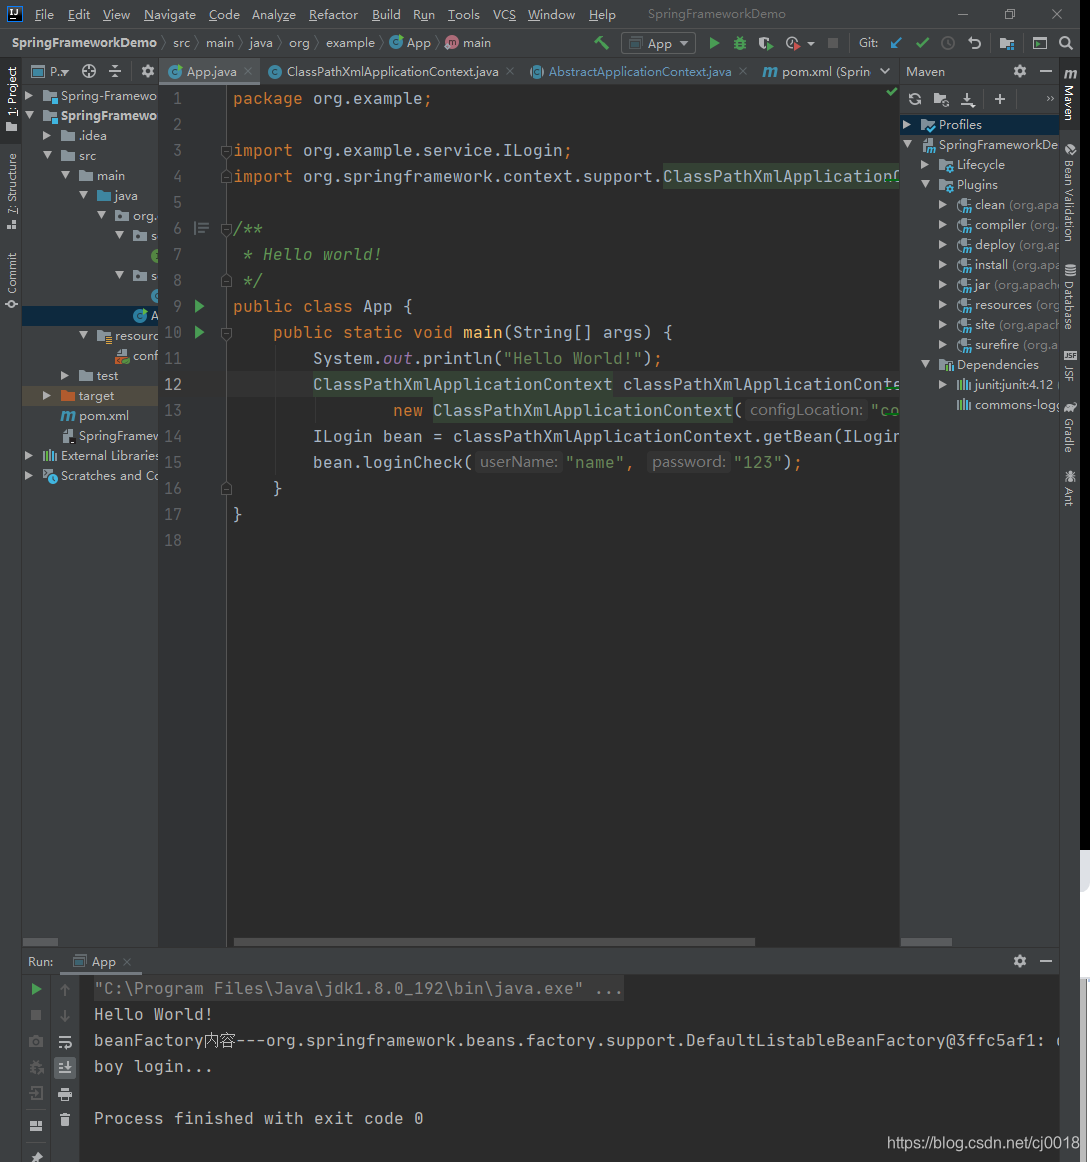The width and height of the screenshot is (1090, 1162).
Task: Open Project view selector dropdown
Action: click(50, 71)
